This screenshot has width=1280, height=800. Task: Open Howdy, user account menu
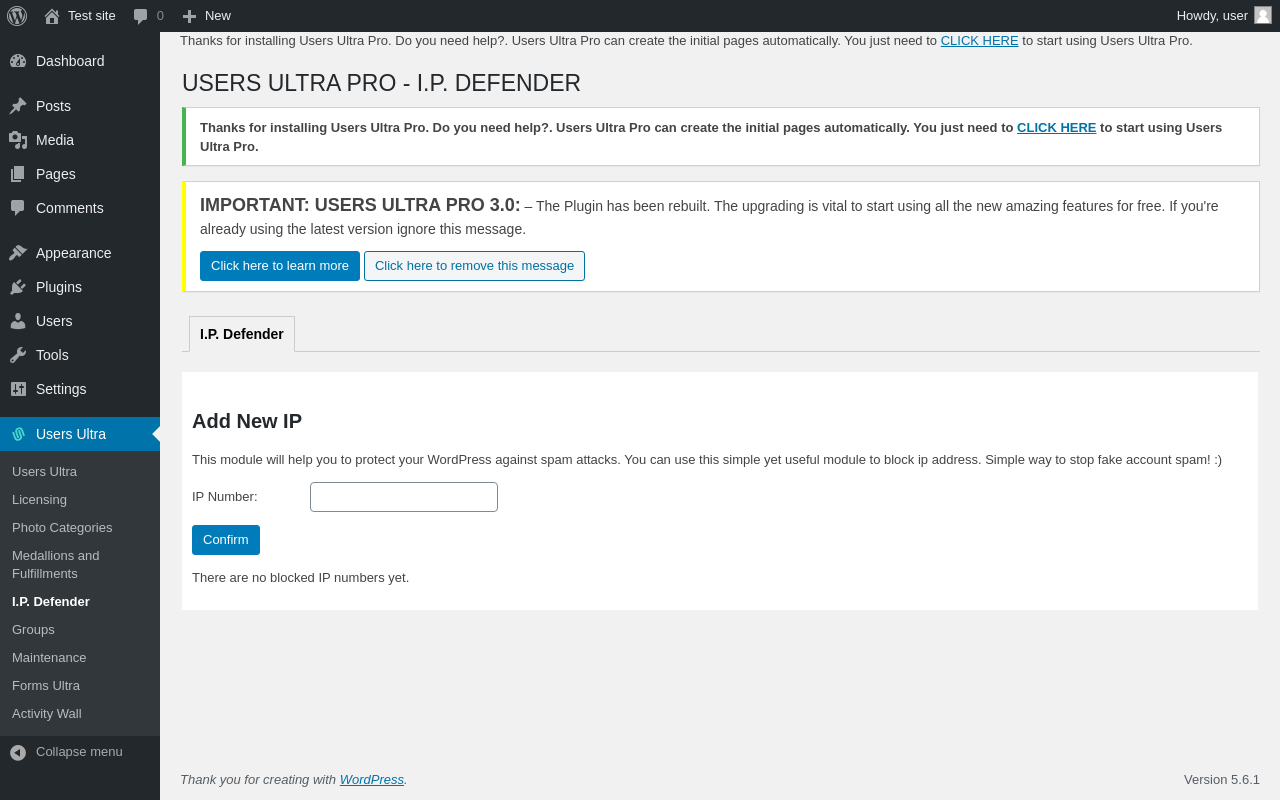(x=1224, y=16)
